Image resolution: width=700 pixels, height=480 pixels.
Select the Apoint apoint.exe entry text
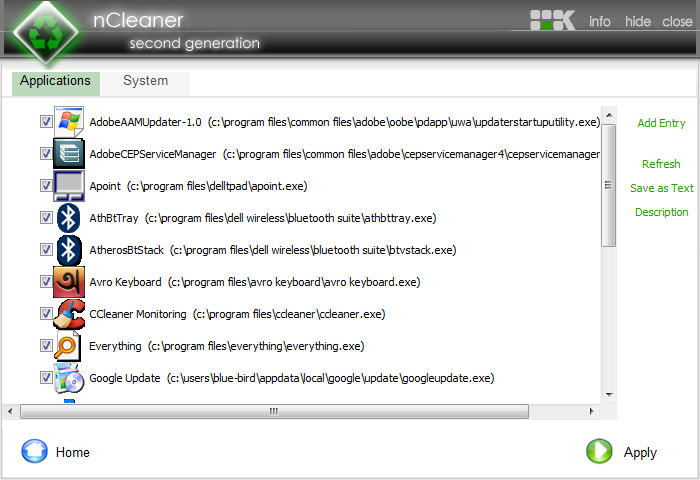click(198, 186)
